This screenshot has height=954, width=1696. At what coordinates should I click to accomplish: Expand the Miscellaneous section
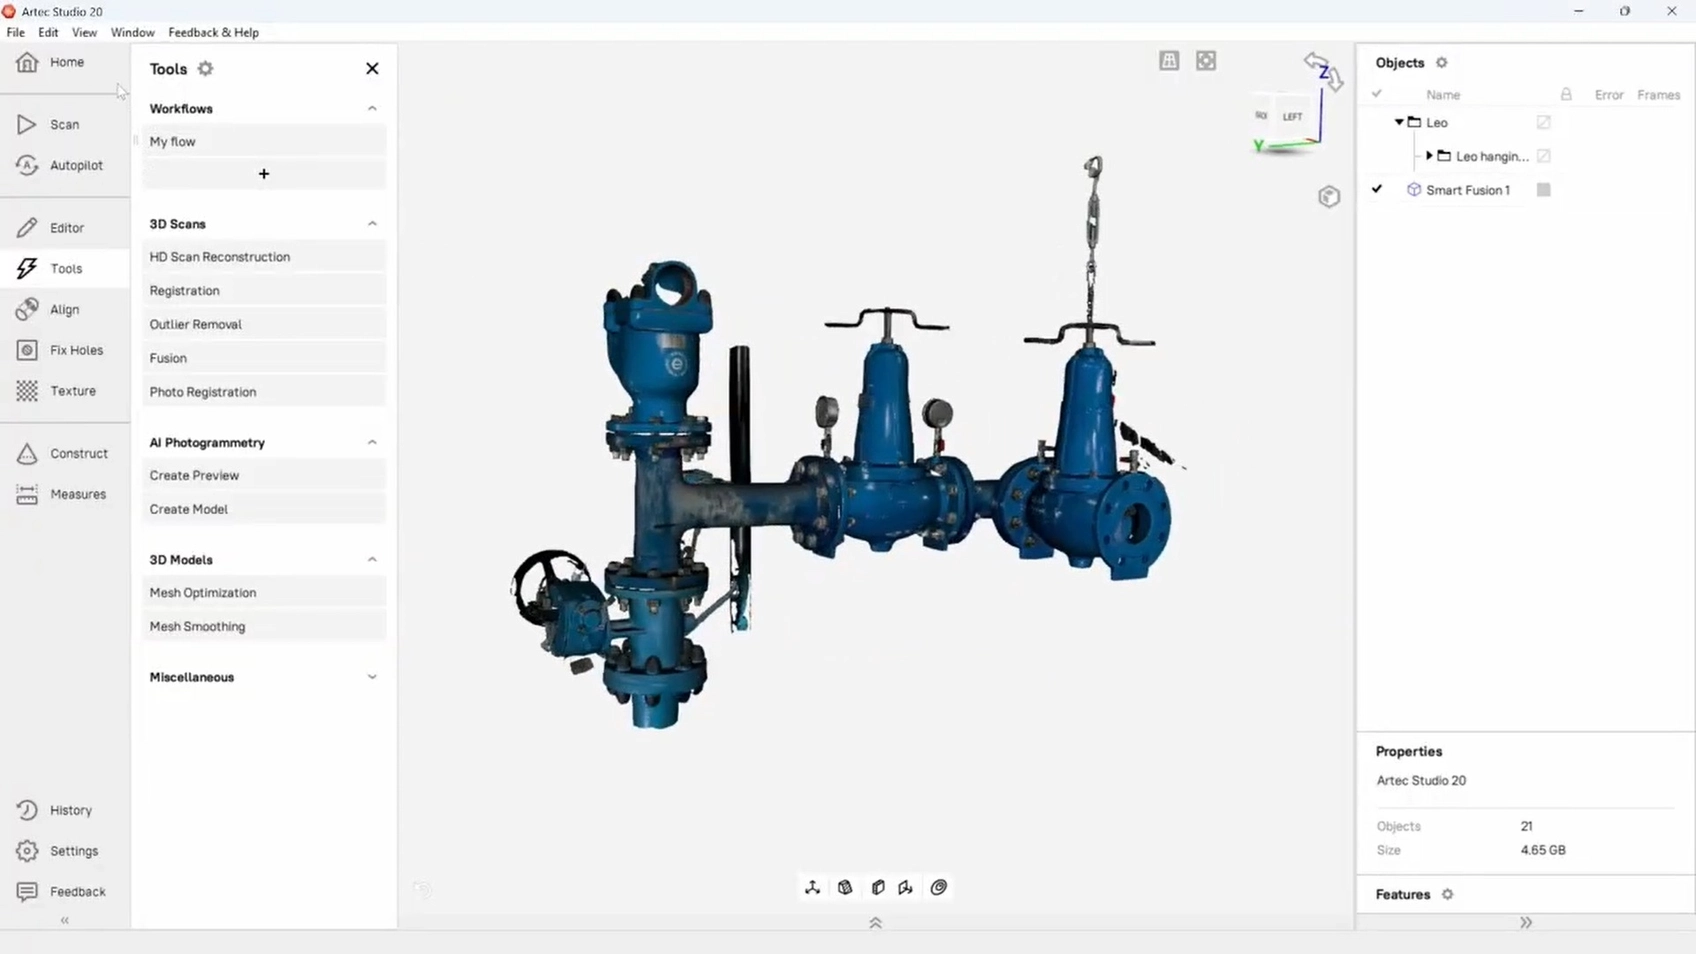[372, 677]
